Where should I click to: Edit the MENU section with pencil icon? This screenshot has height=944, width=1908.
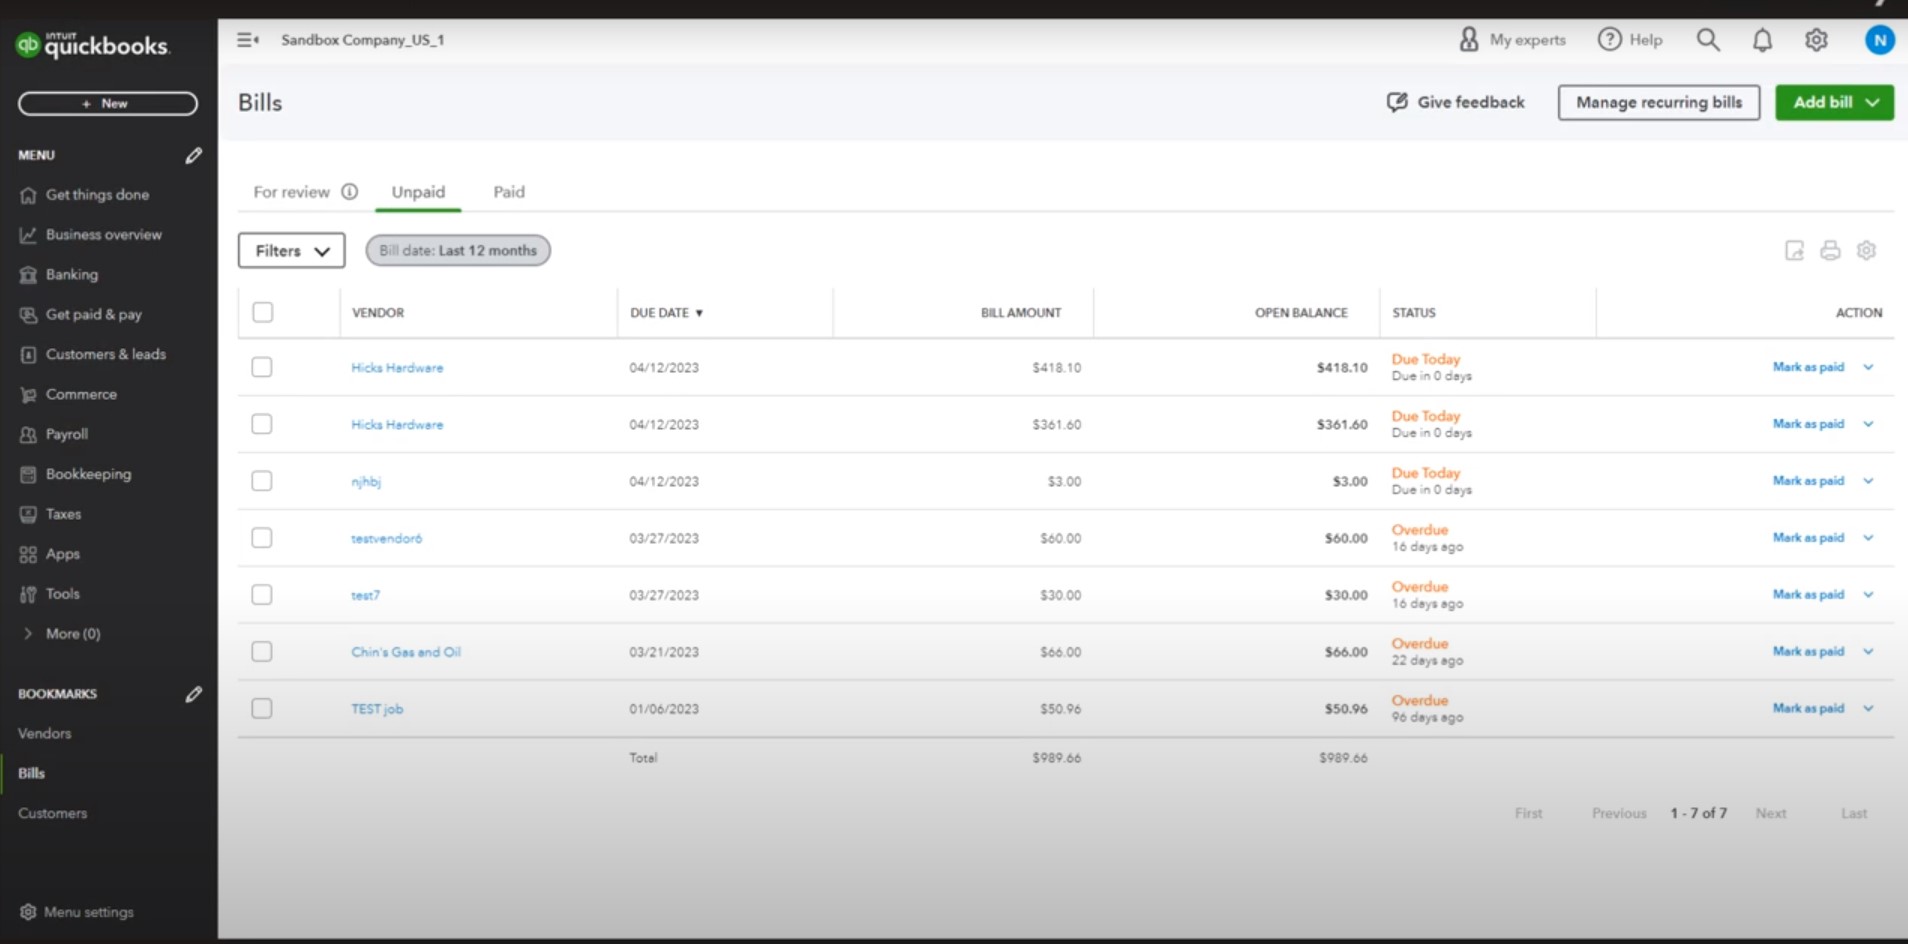tap(193, 155)
